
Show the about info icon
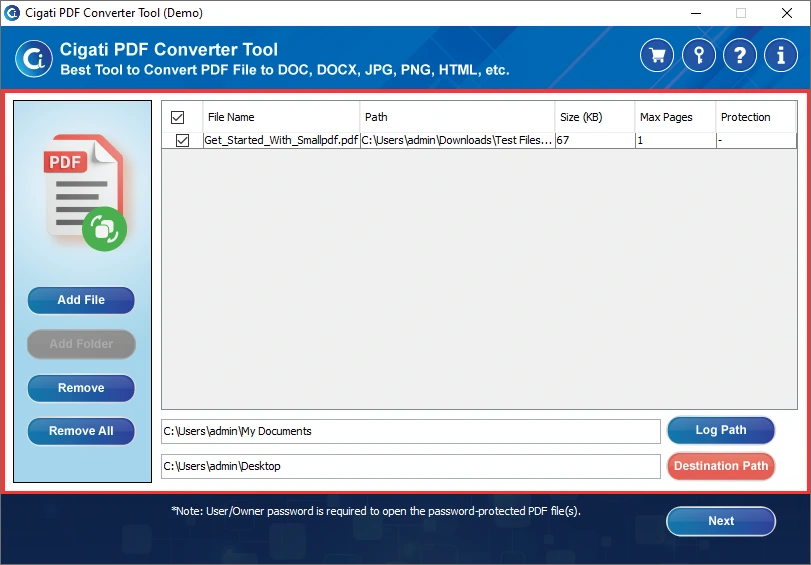[781, 55]
